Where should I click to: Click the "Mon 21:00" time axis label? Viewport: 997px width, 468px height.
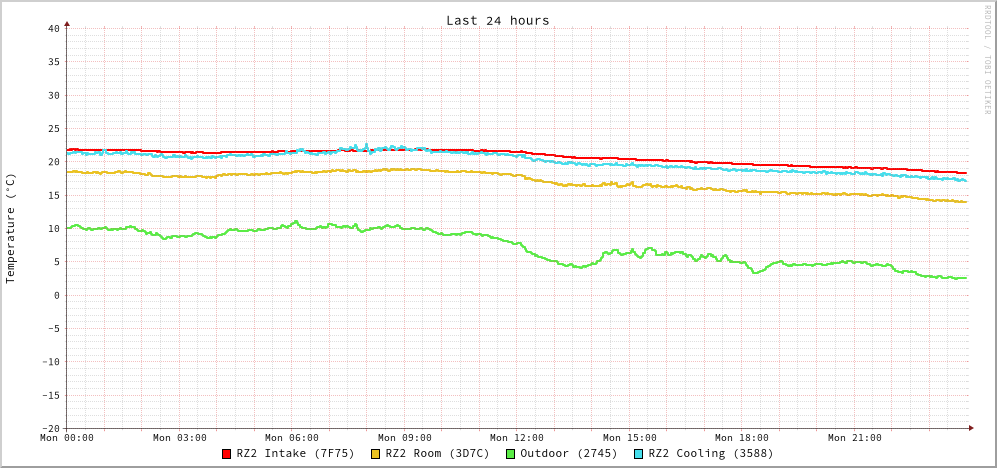855,438
